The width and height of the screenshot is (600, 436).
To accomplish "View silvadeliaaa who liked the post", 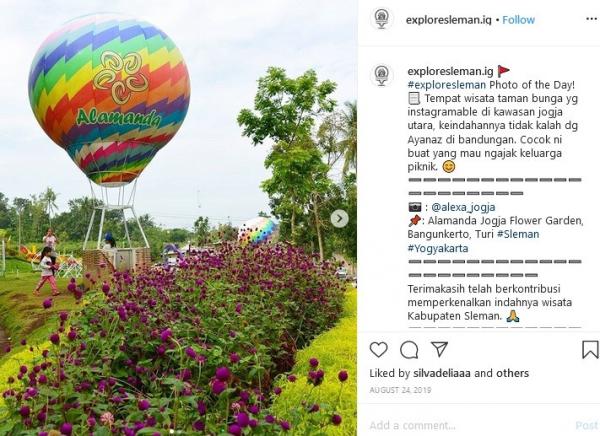I will [x=442, y=373].
